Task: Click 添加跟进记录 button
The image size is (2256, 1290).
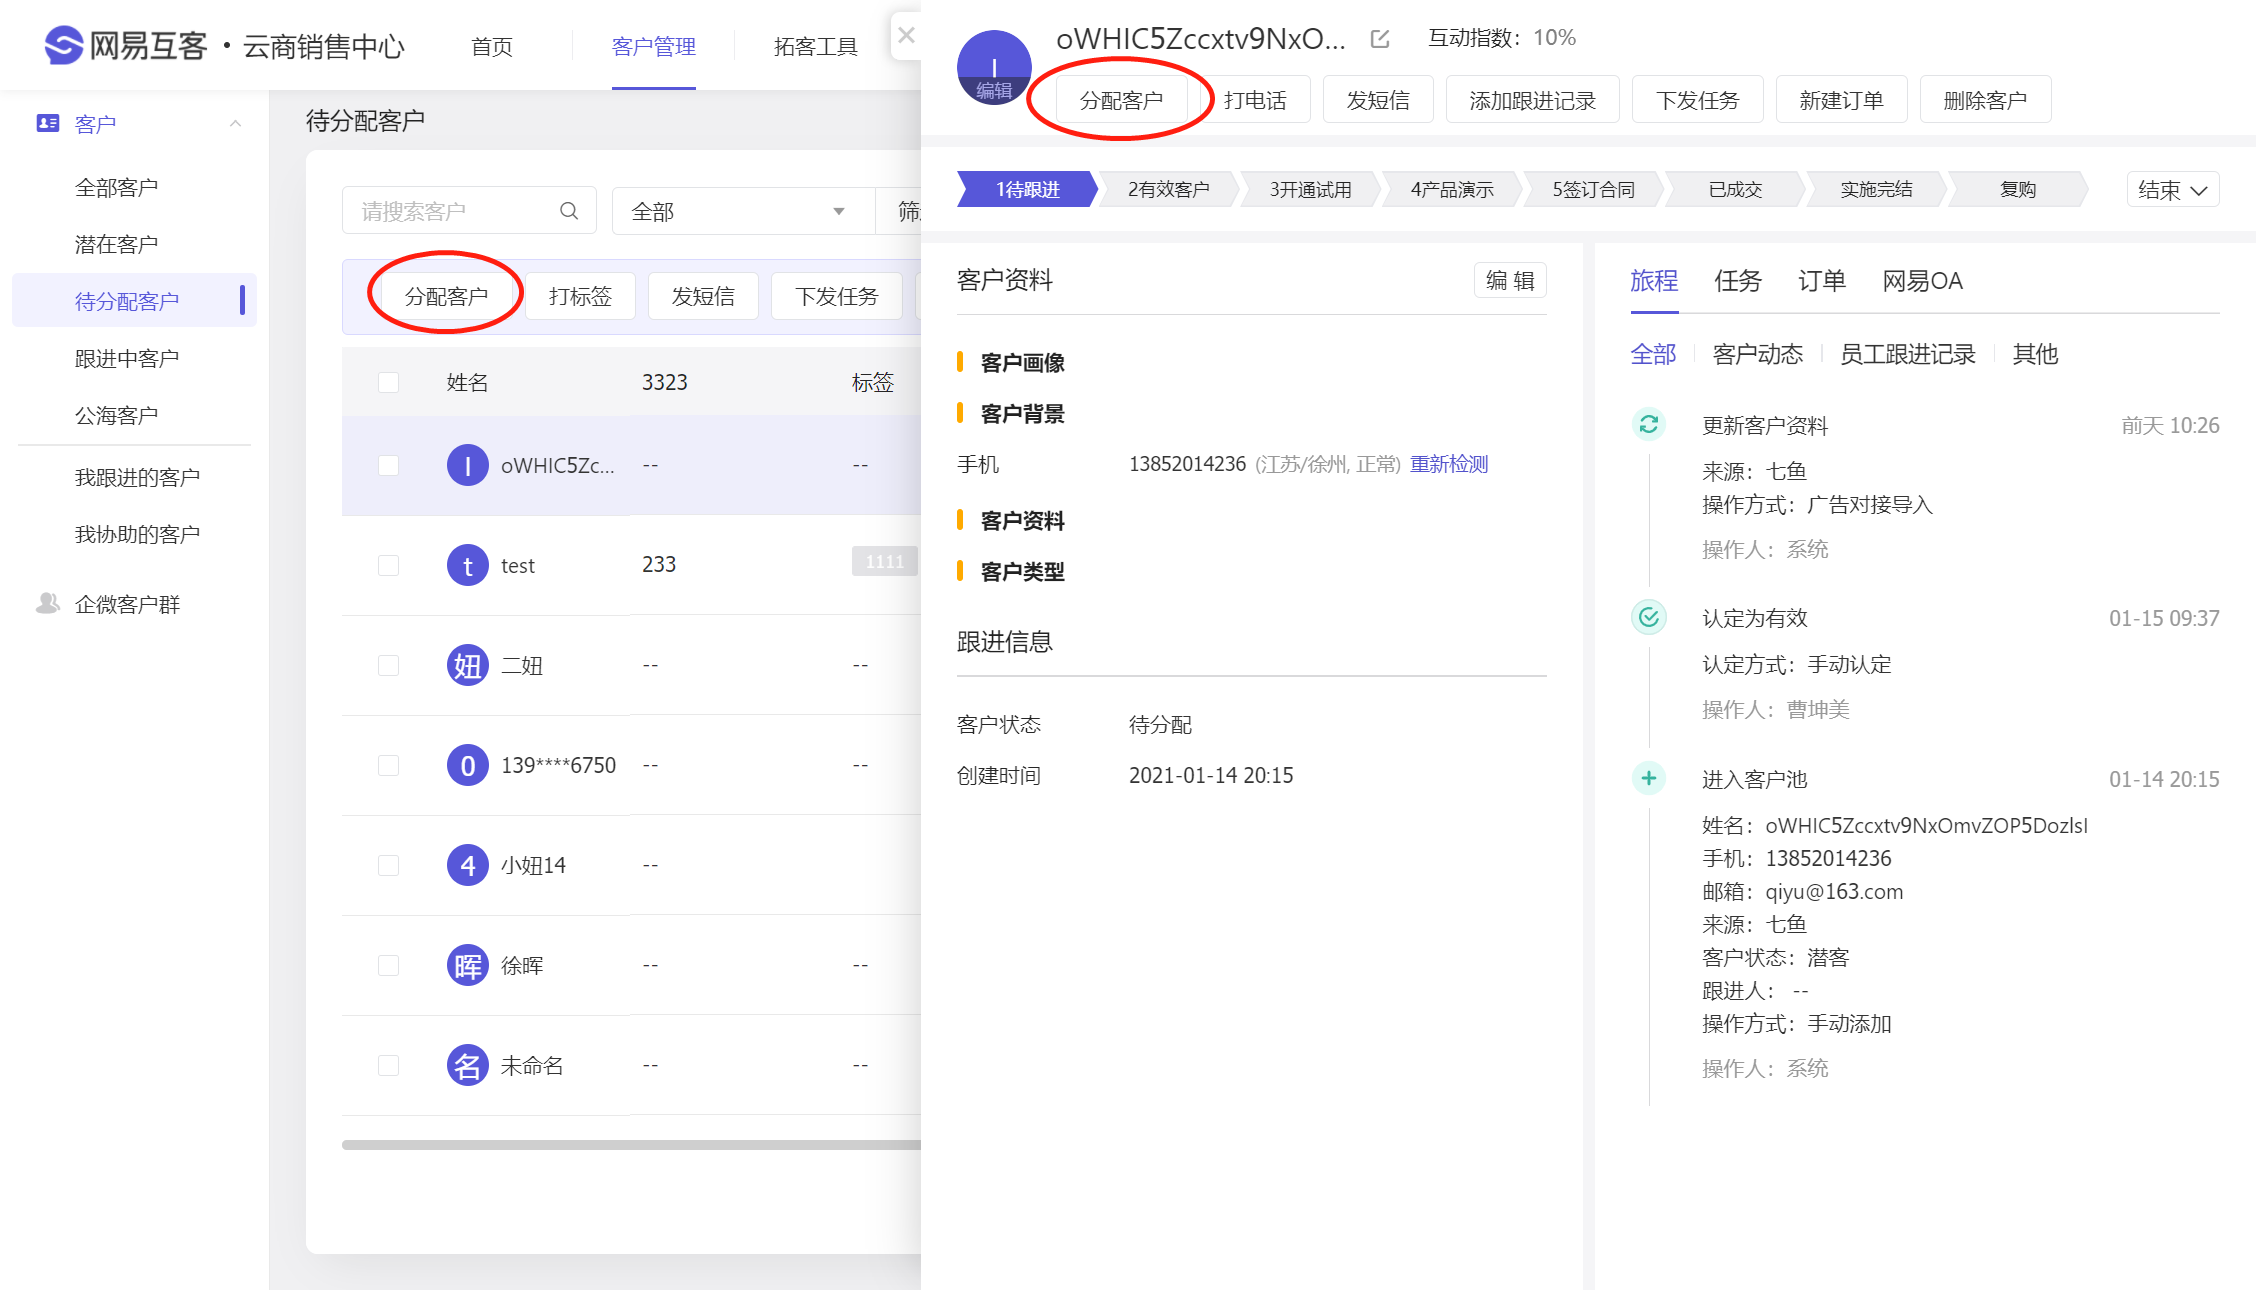Action: pos(1532,100)
